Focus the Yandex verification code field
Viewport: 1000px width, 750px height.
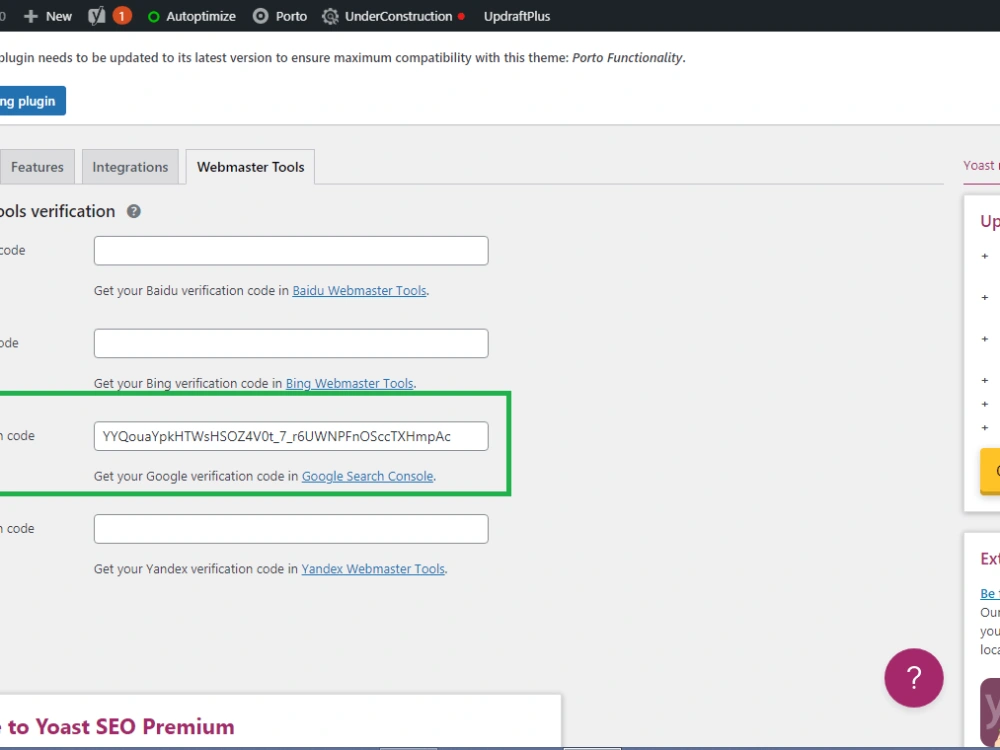tap(291, 529)
